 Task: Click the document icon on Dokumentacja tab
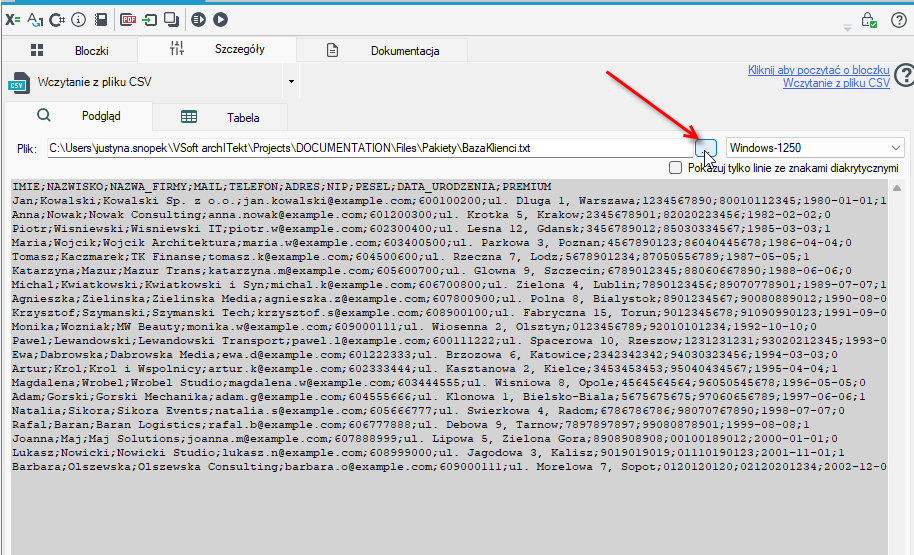tap(332, 50)
